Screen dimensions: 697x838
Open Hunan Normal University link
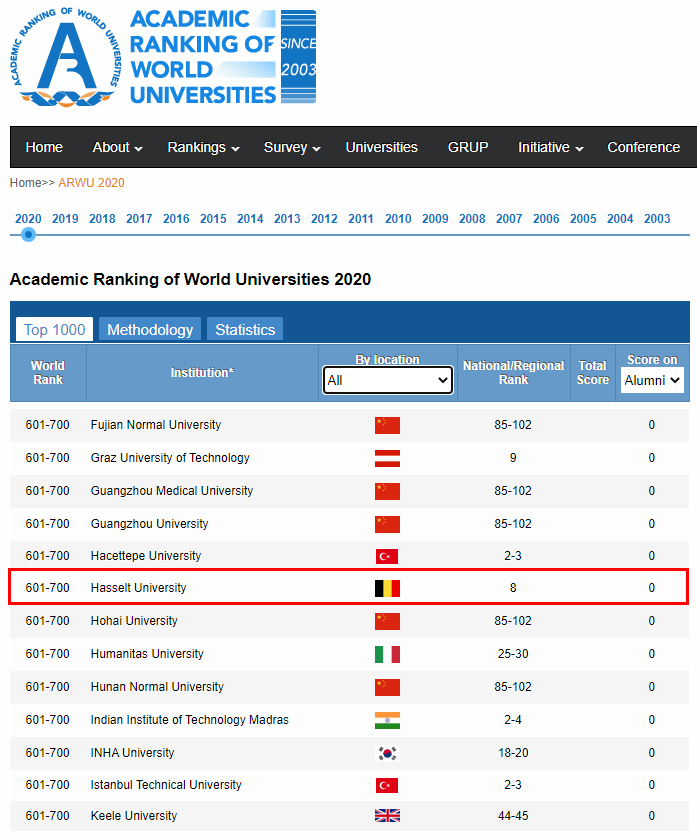tap(157, 687)
